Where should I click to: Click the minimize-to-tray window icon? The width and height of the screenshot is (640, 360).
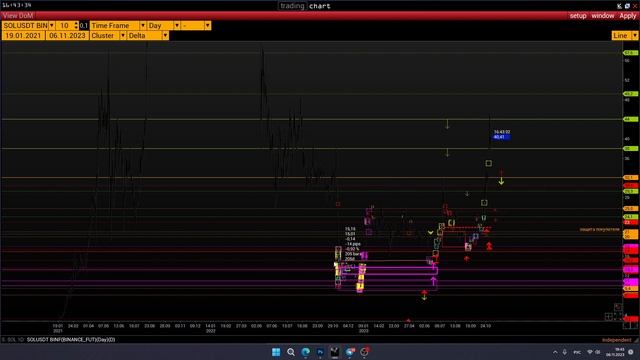619,6
